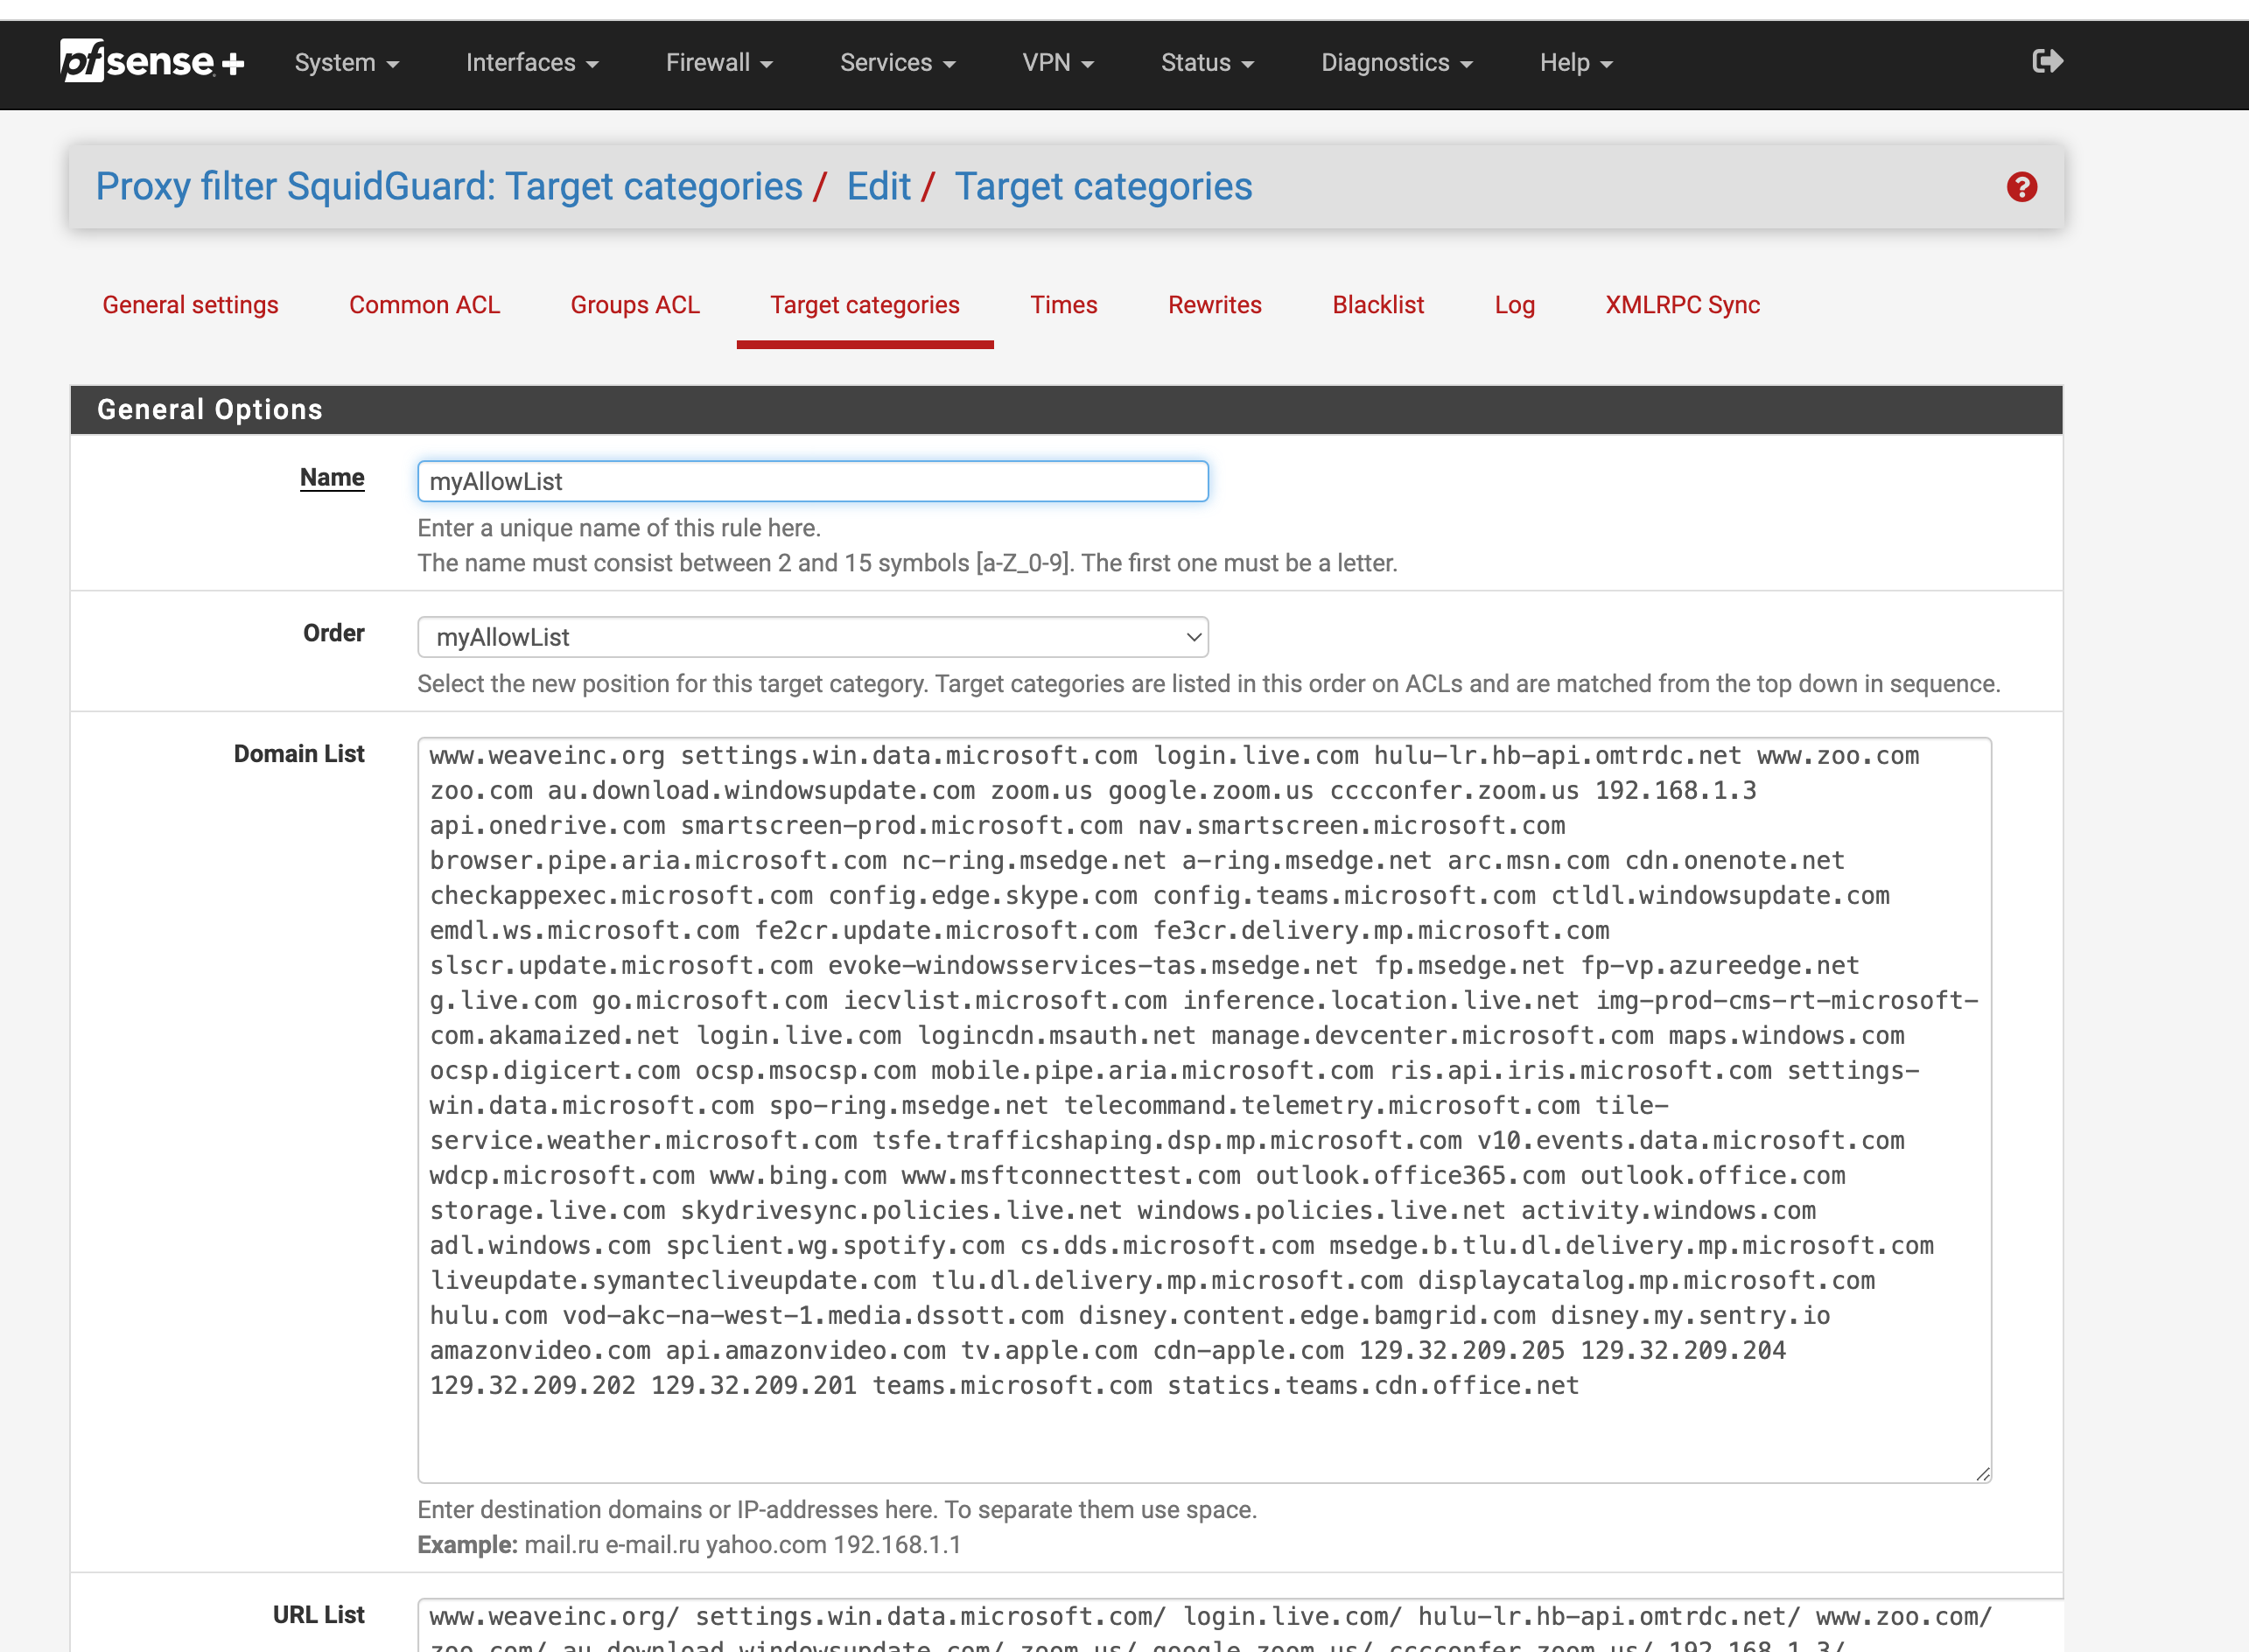Click the Domain List label
The height and width of the screenshot is (1652, 2249).
coord(299,754)
